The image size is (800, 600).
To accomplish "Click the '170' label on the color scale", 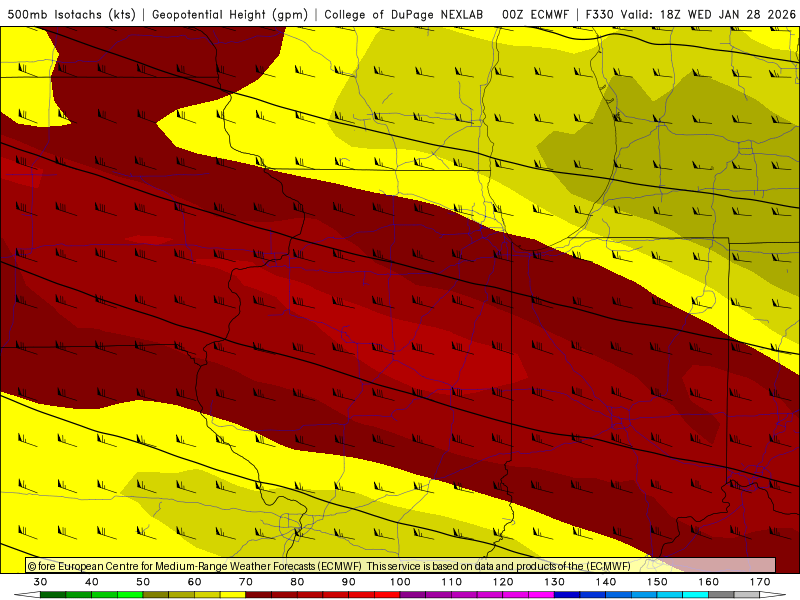I will click(x=760, y=582).
